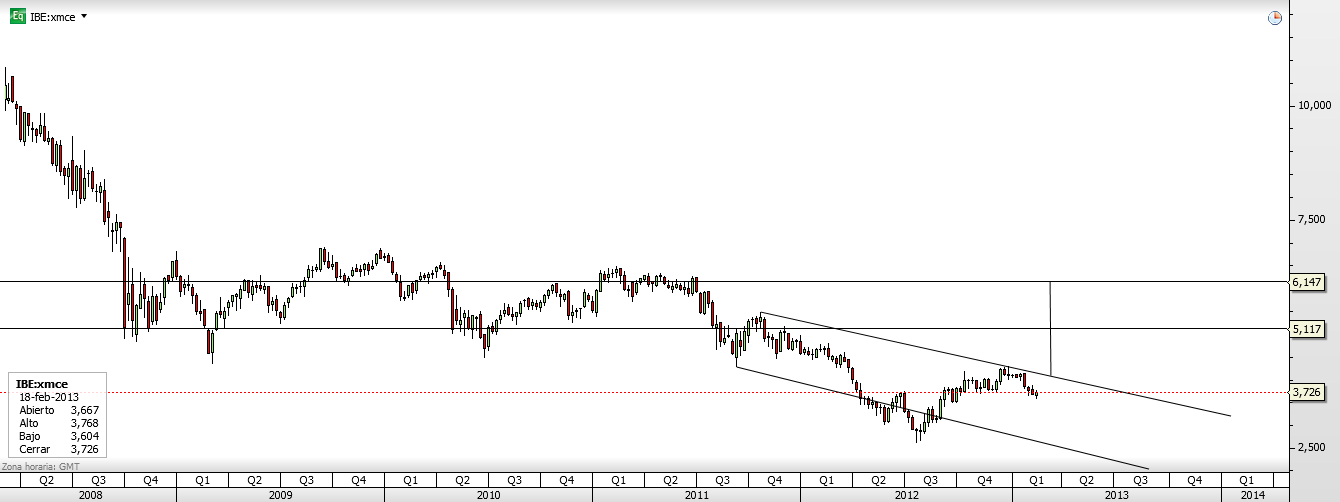Click the IBE:xmce title in the info box
Viewport: 1340px width, 502px height.
(42, 384)
